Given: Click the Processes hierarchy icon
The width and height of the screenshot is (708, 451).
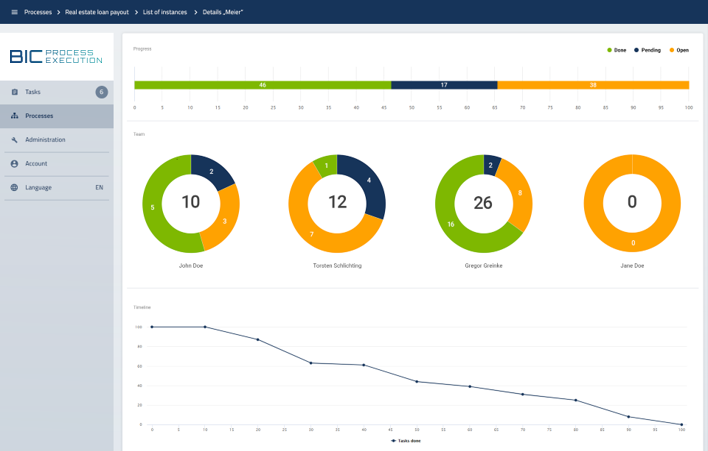Looking at the screenshot, I should (14, 116).
